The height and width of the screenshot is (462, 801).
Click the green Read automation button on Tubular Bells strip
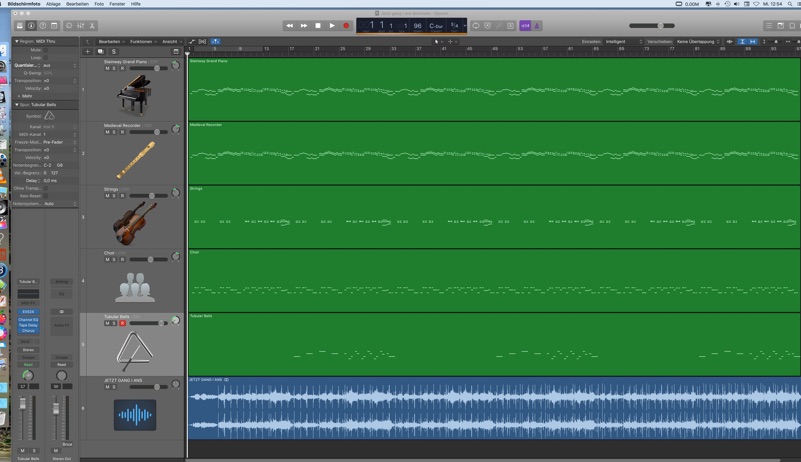[28, 364]
